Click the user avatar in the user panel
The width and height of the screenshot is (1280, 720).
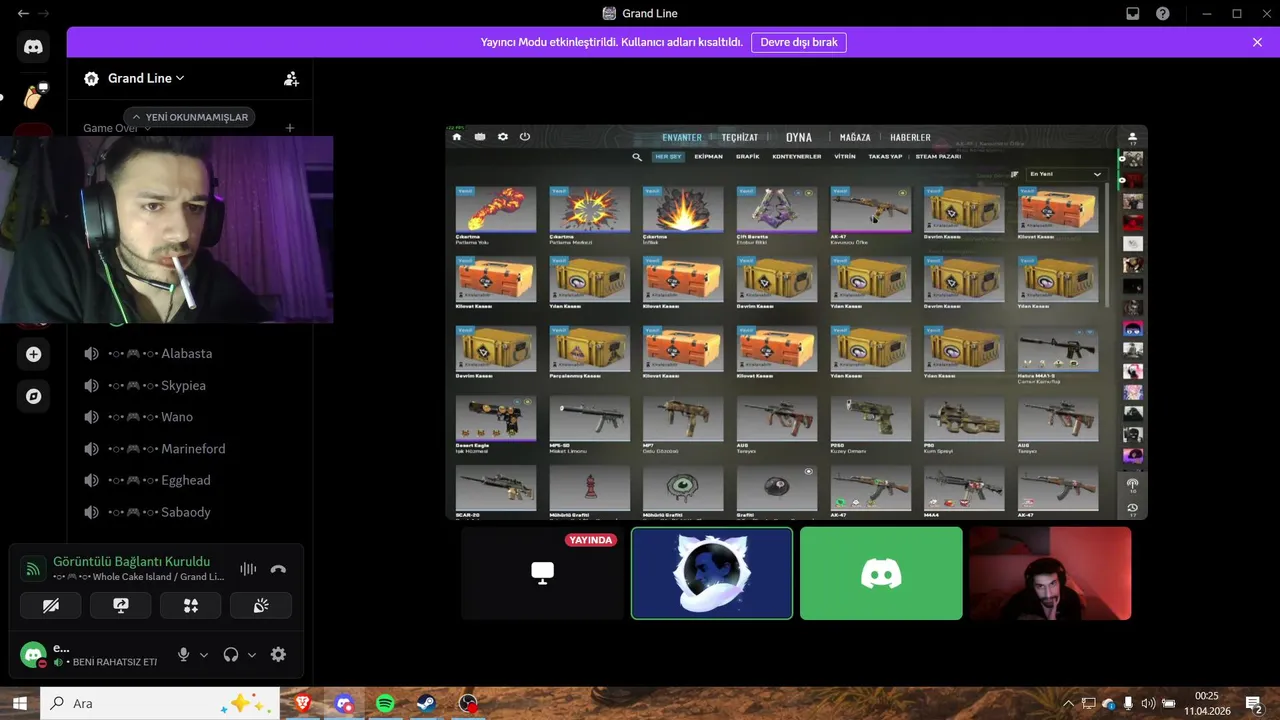33,655
